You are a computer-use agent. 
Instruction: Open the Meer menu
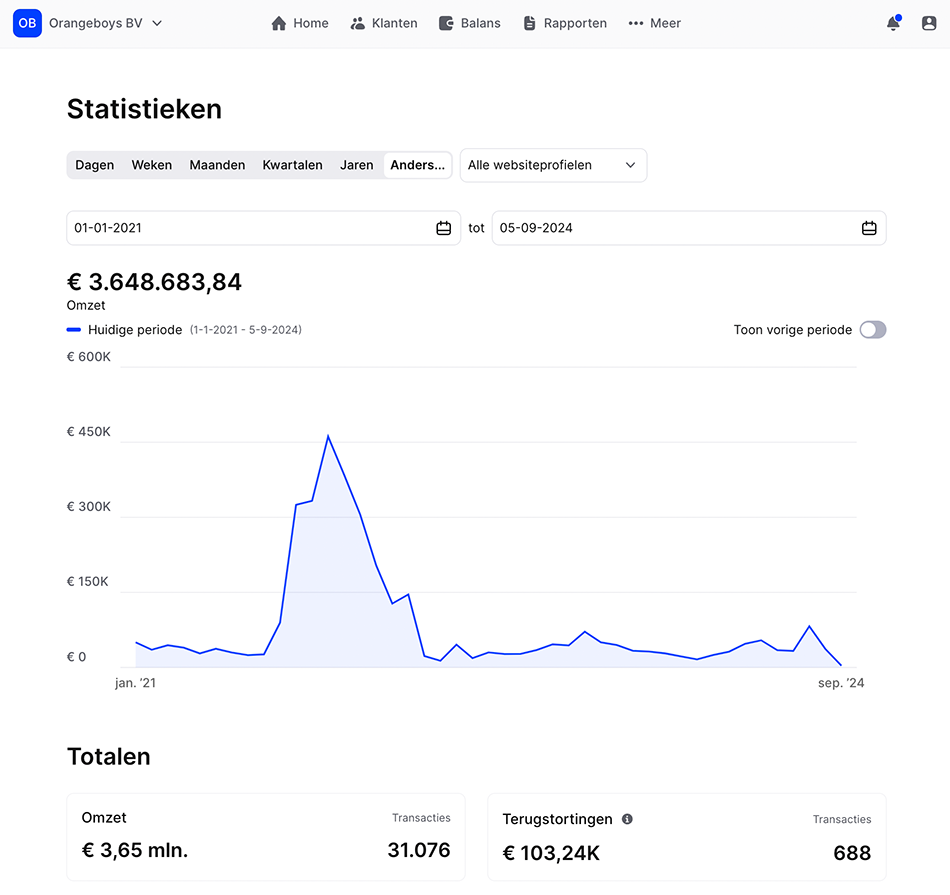coord(655,23)
